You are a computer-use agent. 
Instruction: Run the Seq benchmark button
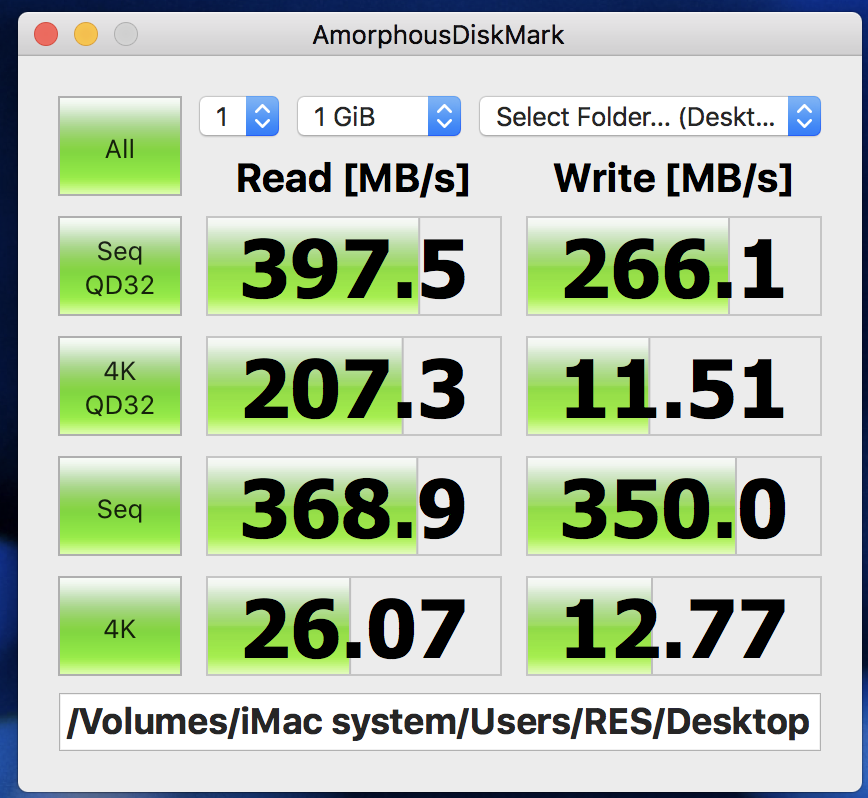pyautogui.click(x=120, y=506)
